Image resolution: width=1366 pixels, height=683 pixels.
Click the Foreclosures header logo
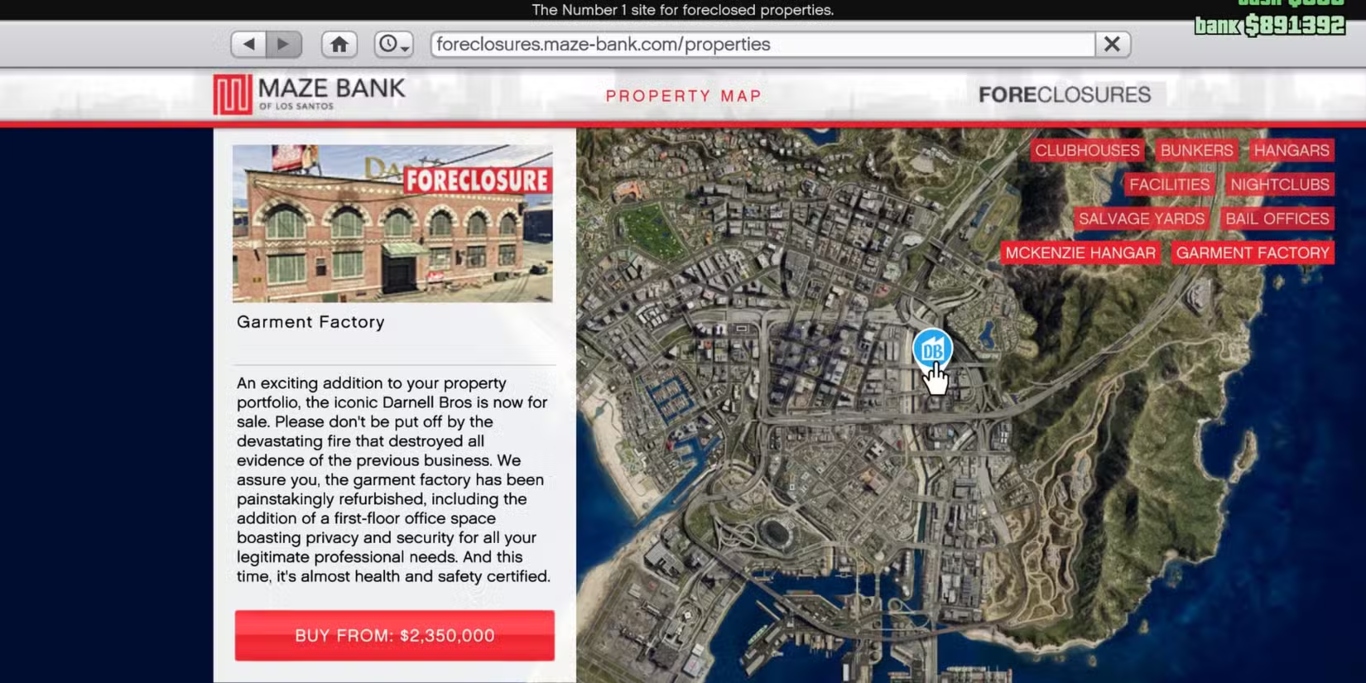coord(1064,95)
